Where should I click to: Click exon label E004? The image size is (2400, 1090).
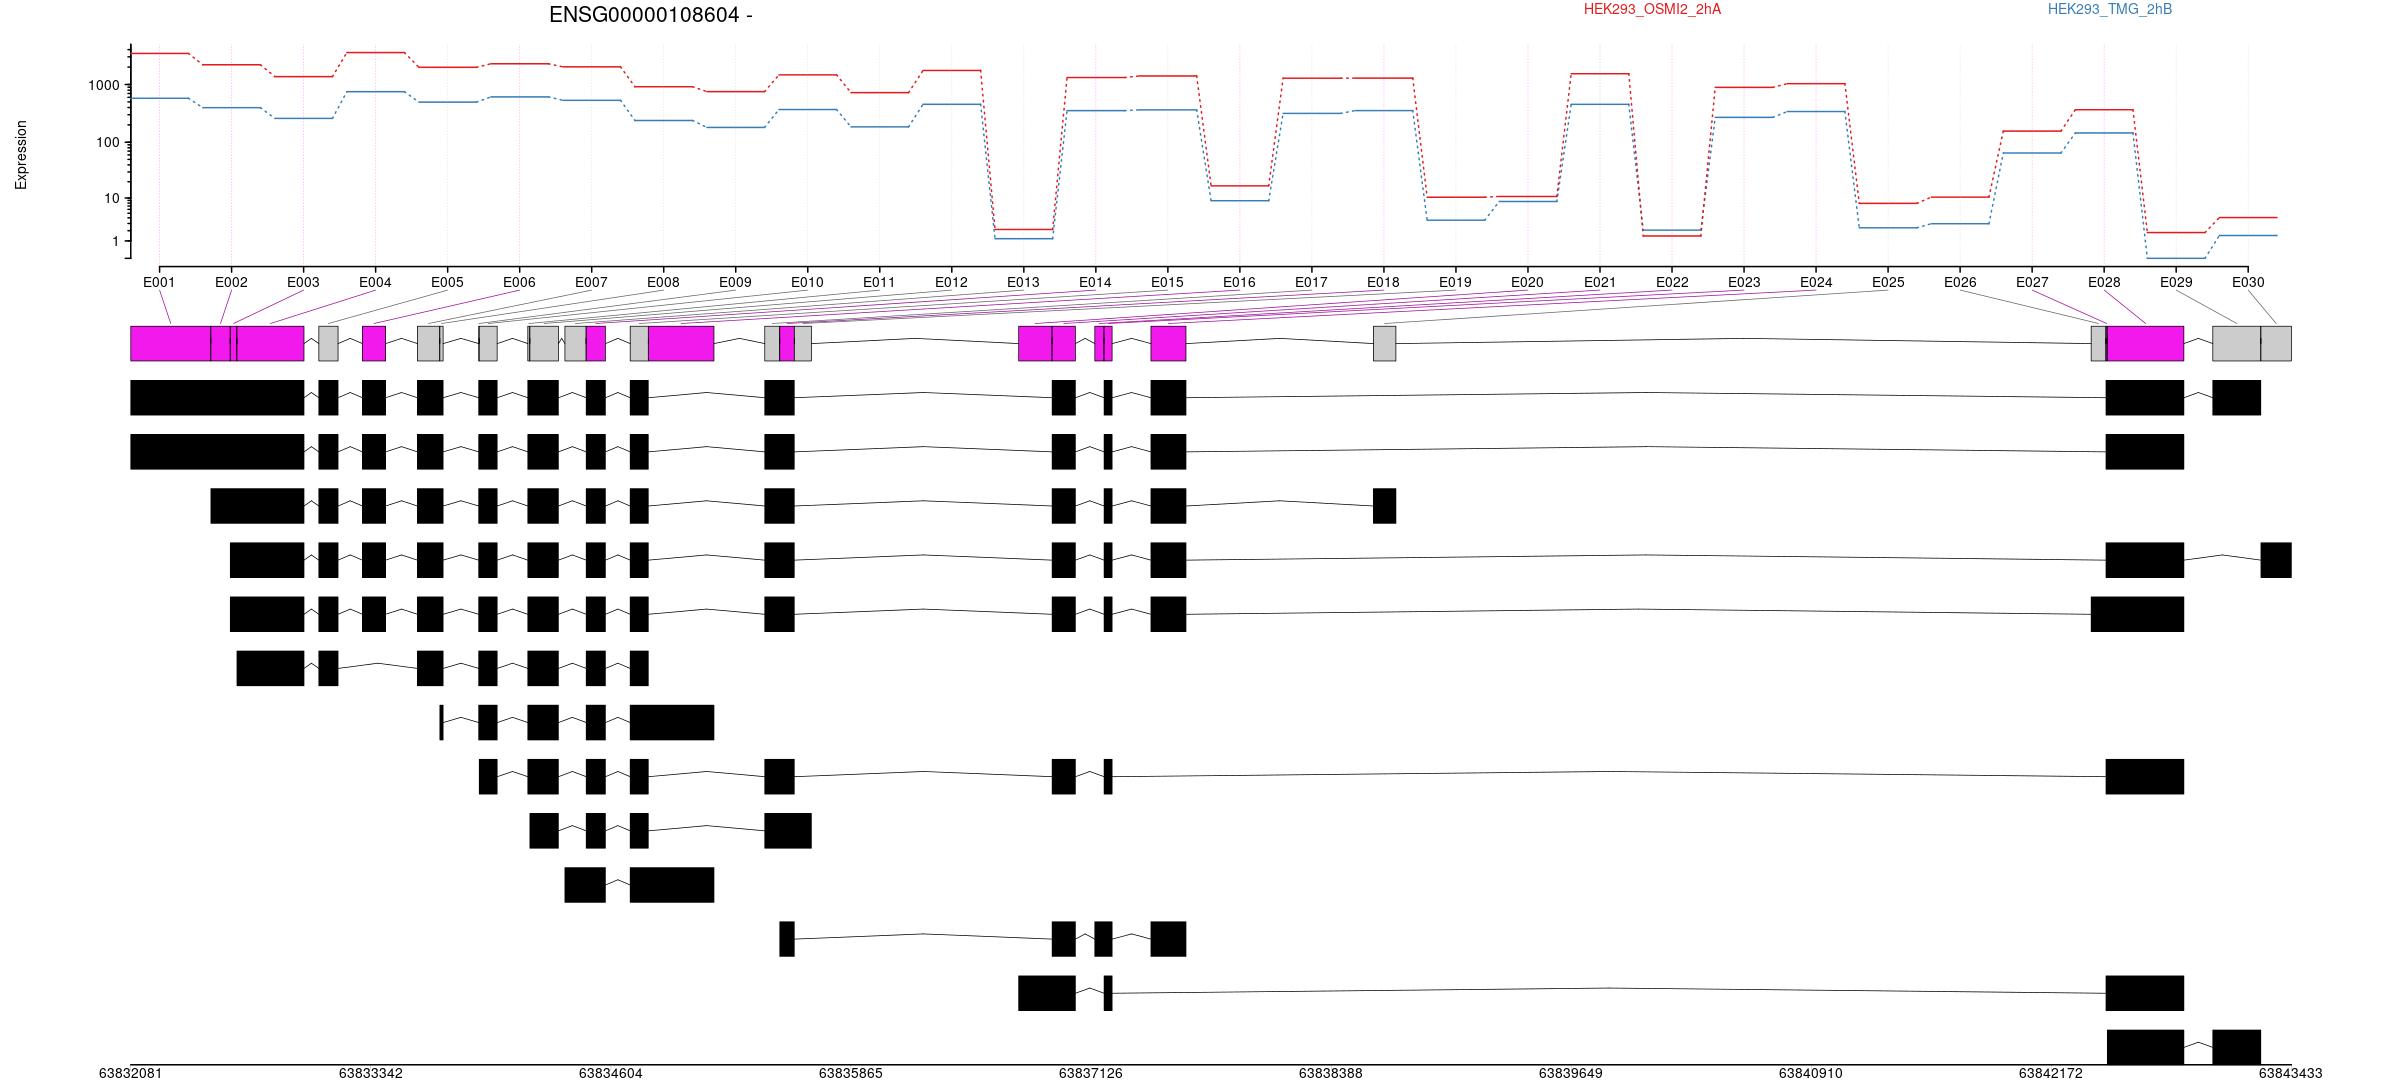tap(375, 282)
